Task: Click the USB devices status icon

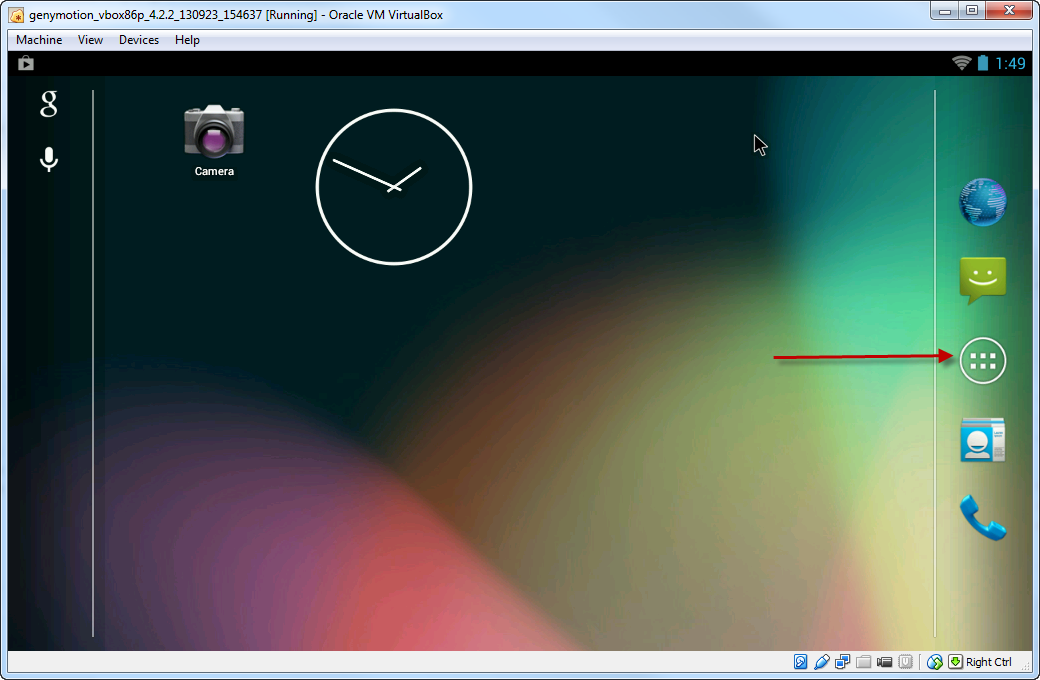Action: (822, 661)
